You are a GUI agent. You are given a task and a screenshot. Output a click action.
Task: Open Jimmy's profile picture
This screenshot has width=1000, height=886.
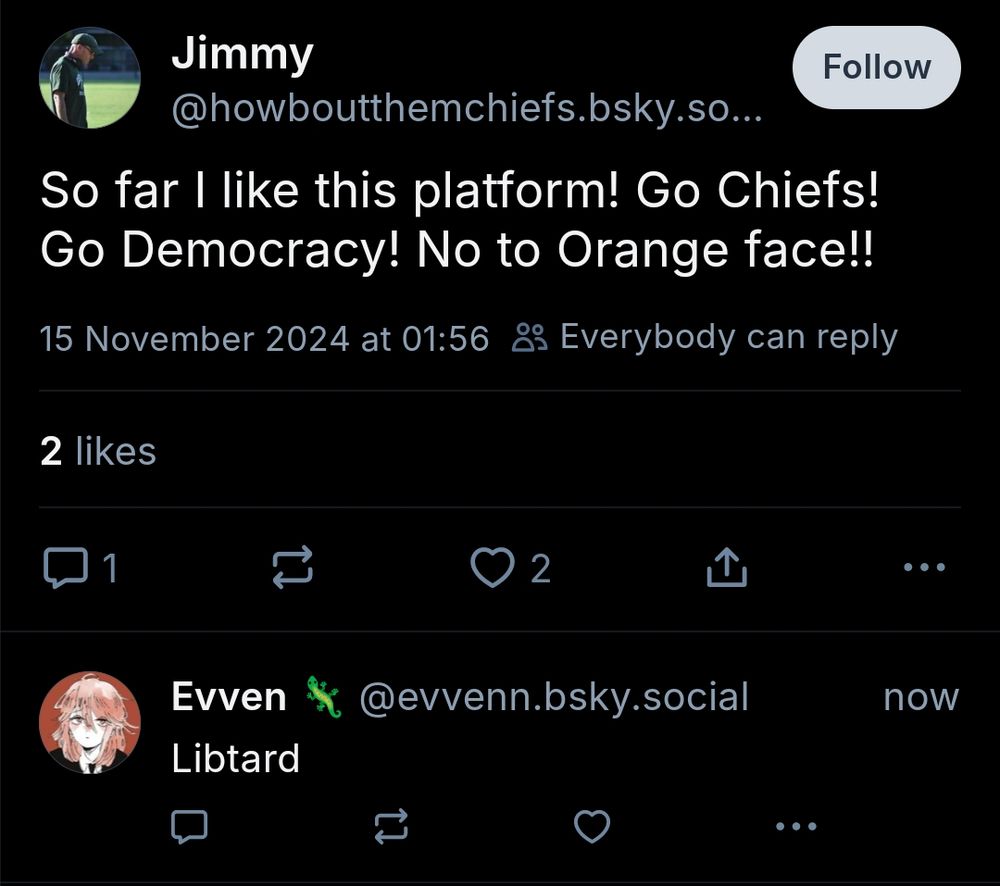[x=89, y=78]
